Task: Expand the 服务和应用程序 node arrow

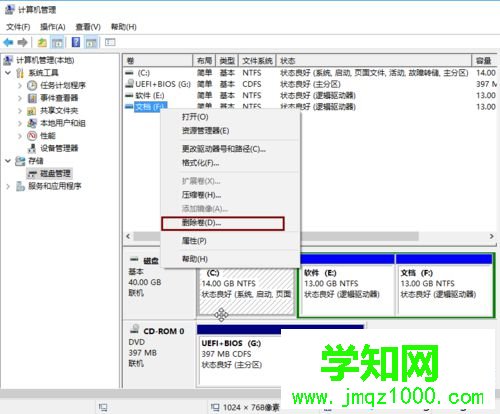Action: 8,186
